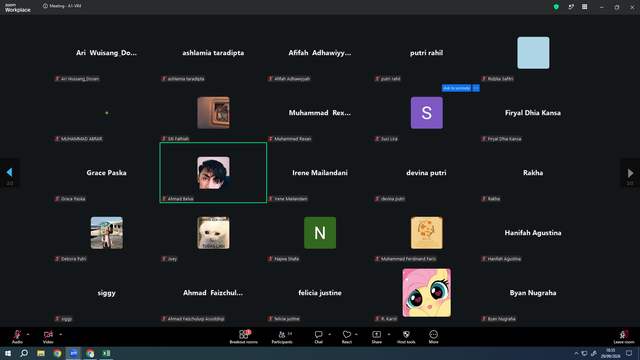The width and height of the screenshot is (640, 360).
Task: Click the Firyal Dhia Kansa name tile
Action: coord(533,113)
